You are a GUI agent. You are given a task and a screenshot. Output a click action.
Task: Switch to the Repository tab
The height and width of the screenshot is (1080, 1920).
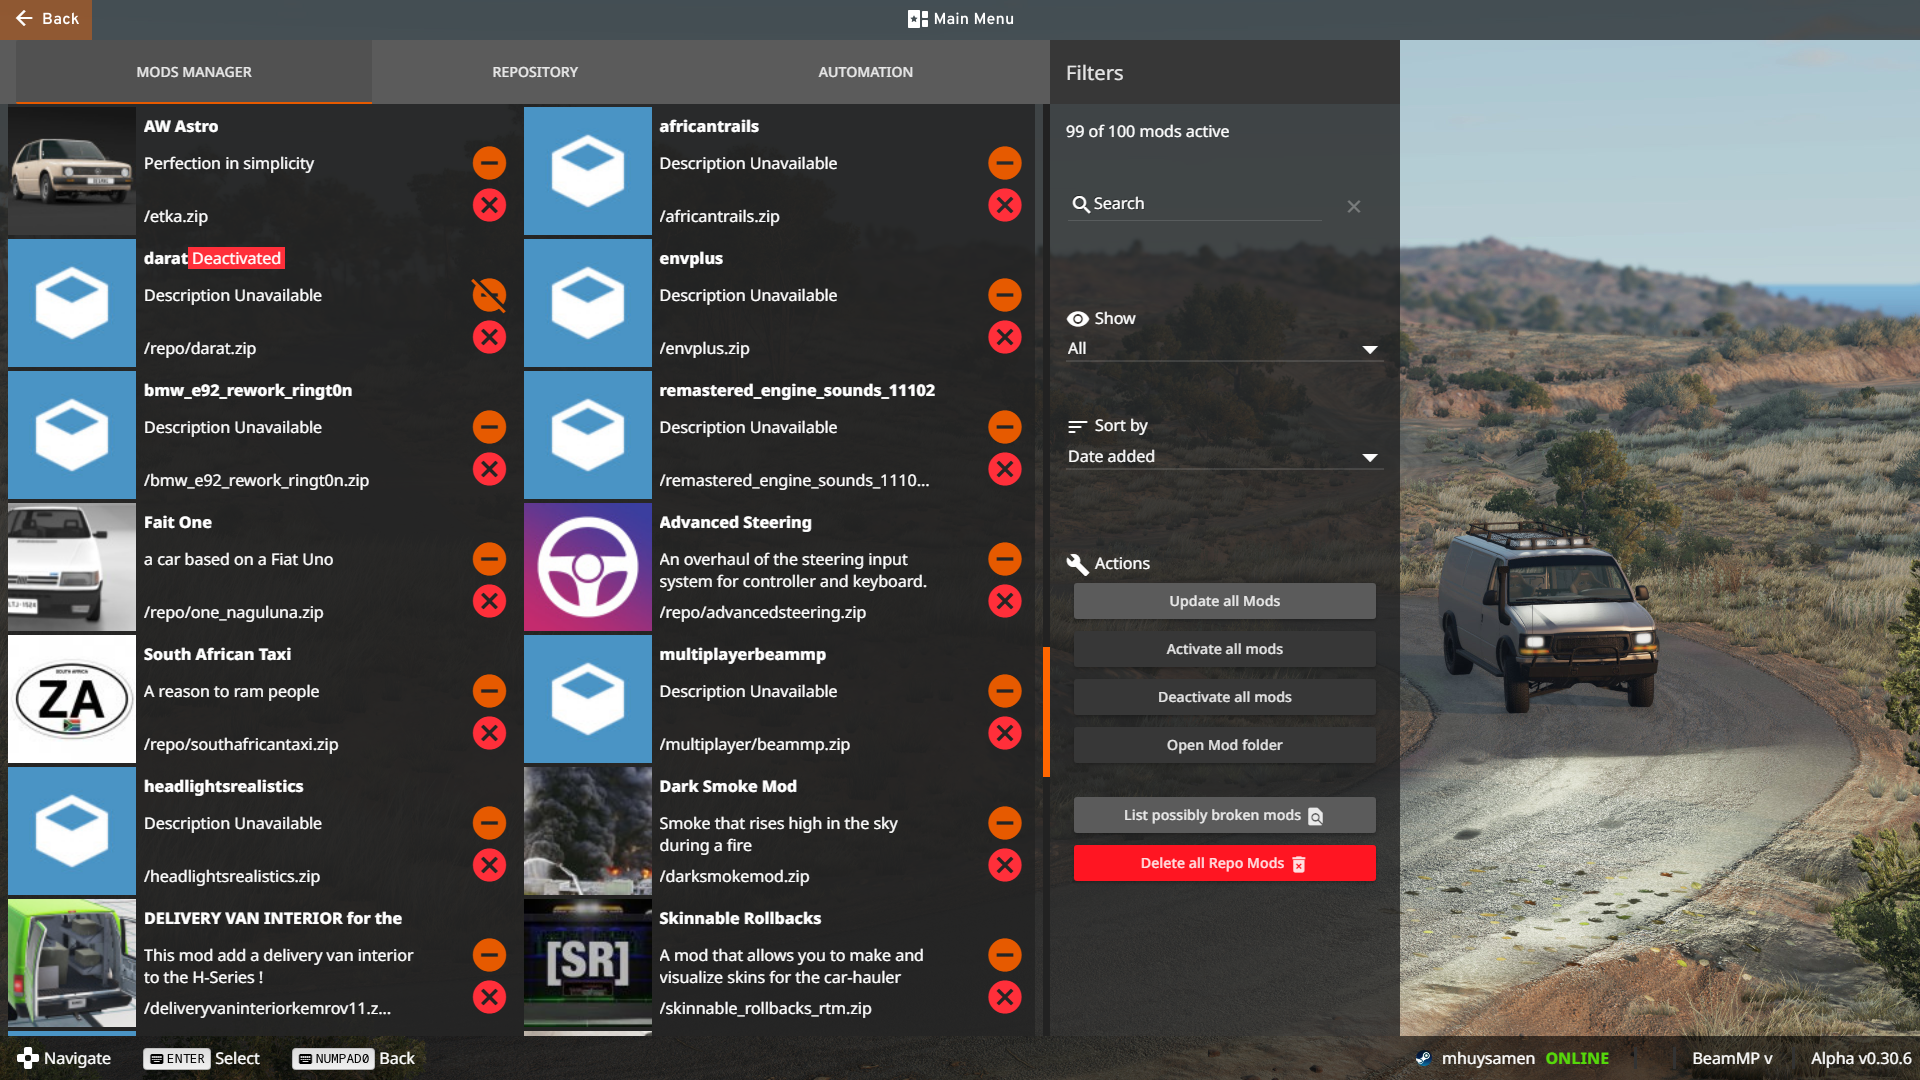click(x=535, y=72)
